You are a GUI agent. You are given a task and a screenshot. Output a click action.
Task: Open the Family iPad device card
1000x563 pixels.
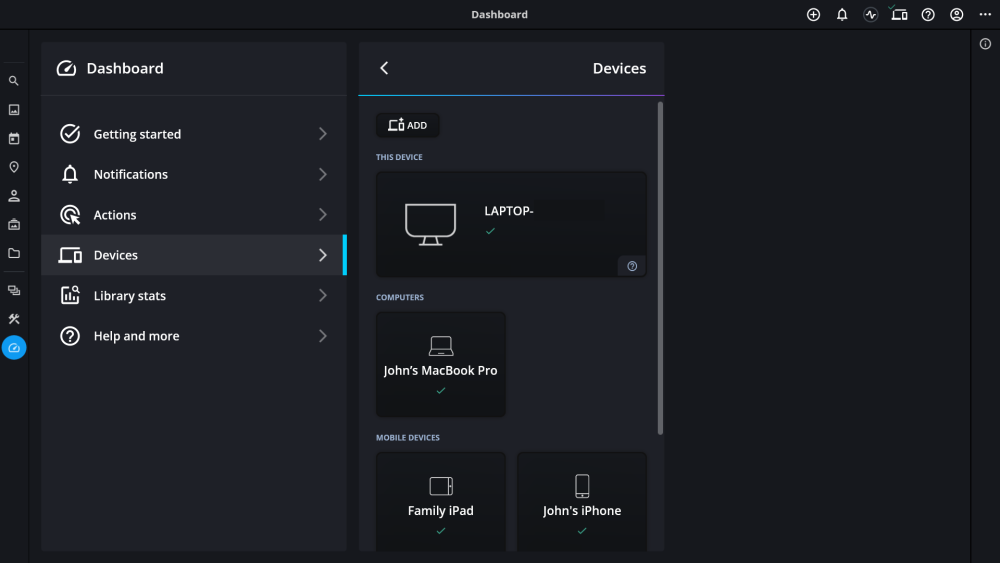441,502
